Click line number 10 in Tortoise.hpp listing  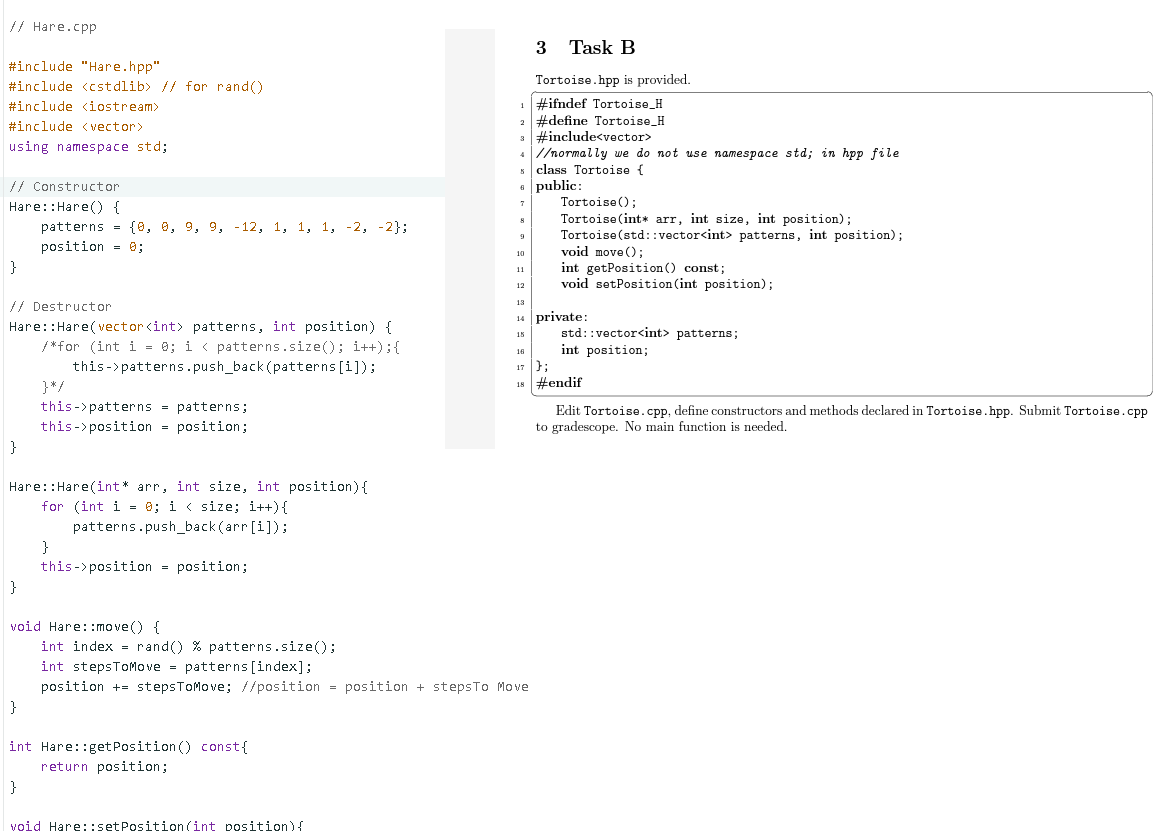[x=521, y=251]
